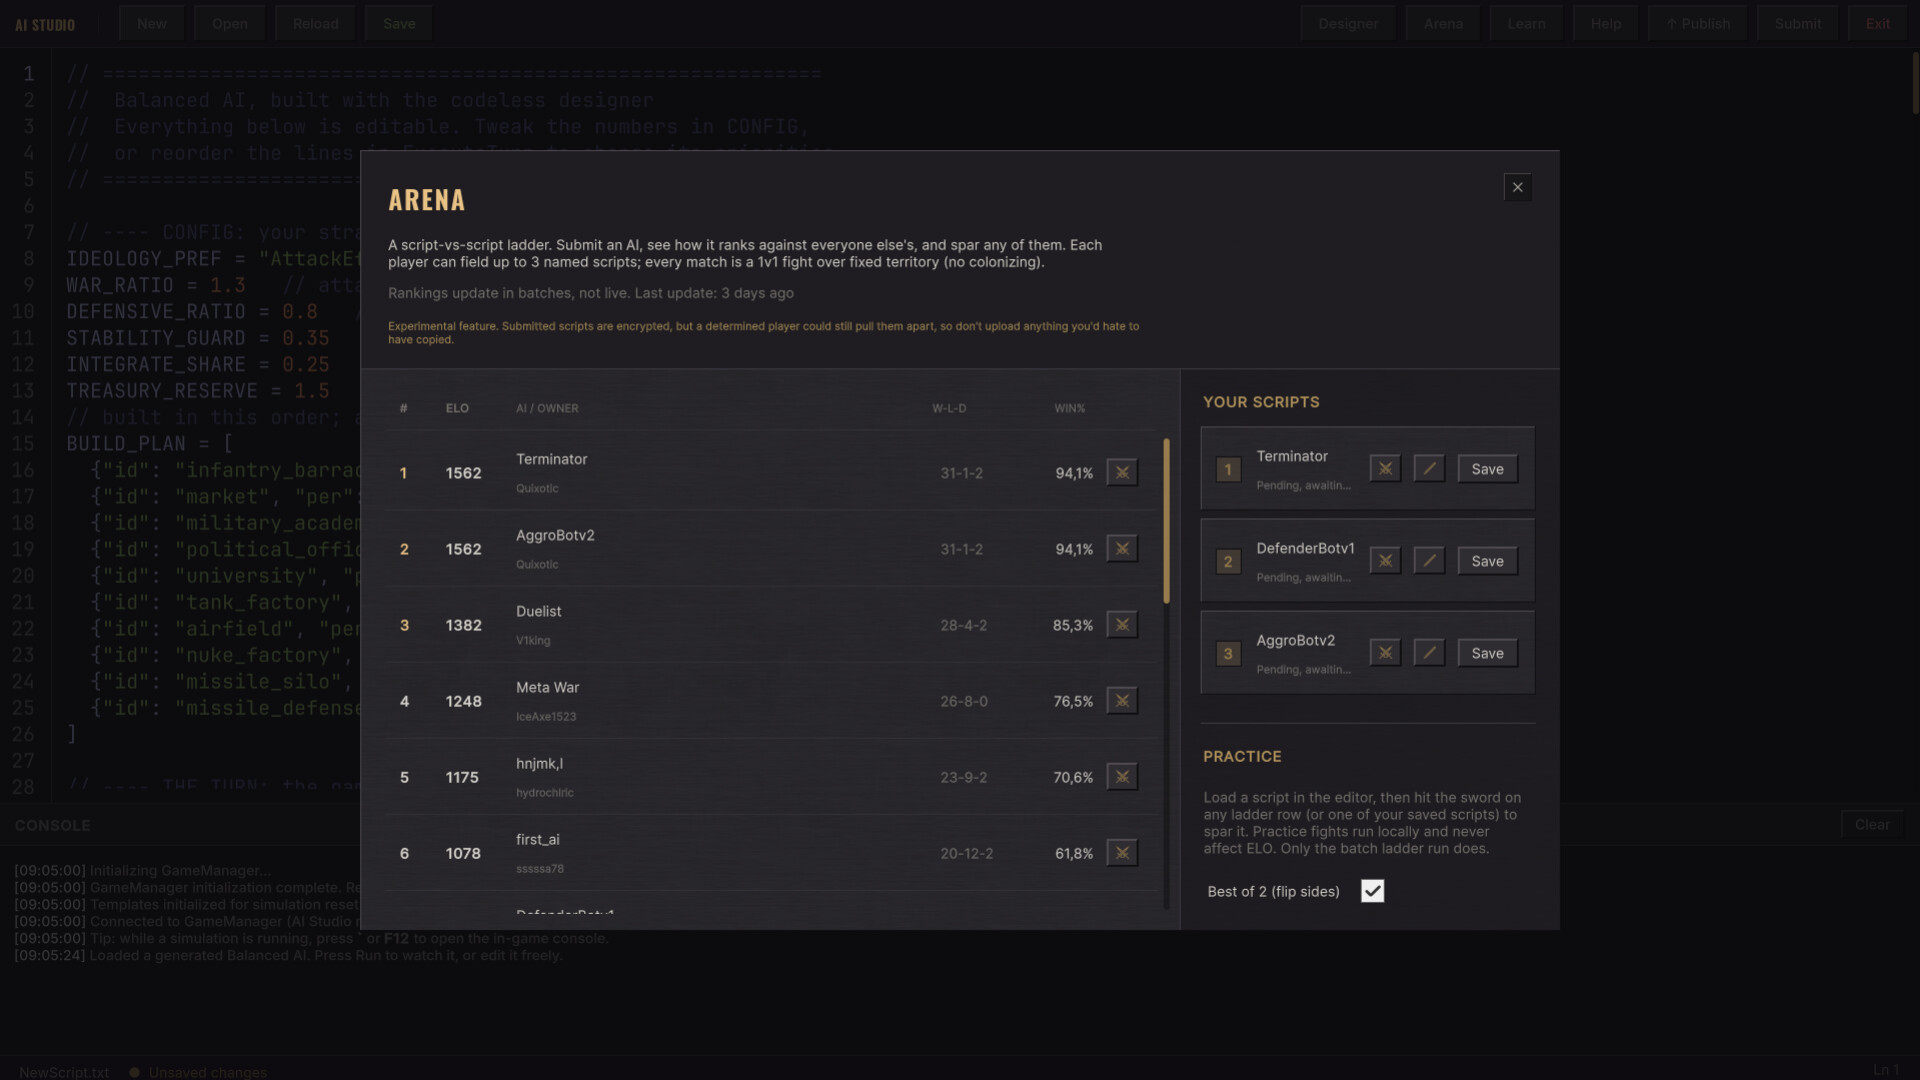The height and width of the screenshot is (1080, 1920).
Task: Spar your saved DefenderBotv1 script
Action: pyautogui.click(x=1385, y=561)
